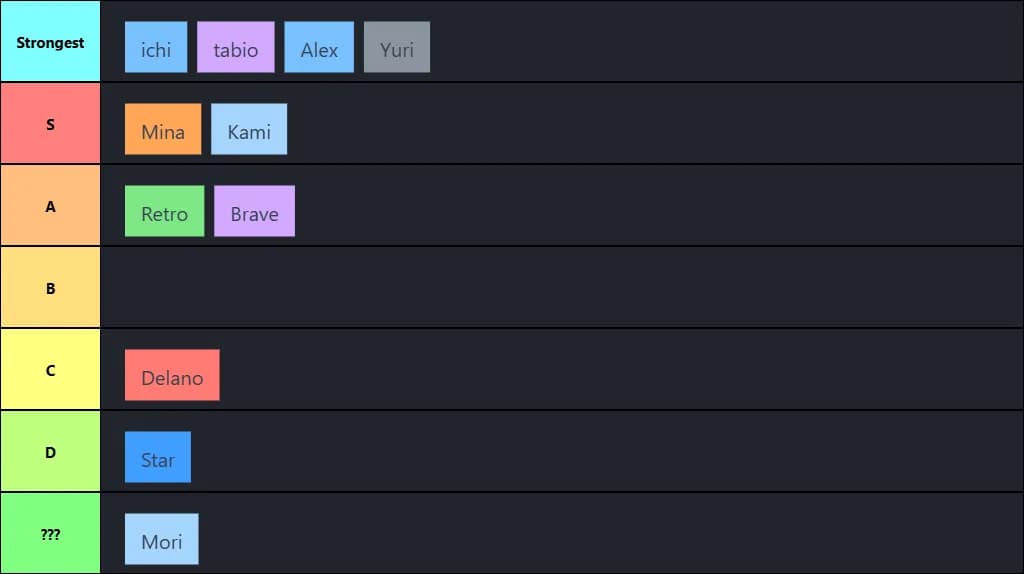Click the Mori tile in ??? tier
Screen dimensions: 1024x574
tap(162, 539)
